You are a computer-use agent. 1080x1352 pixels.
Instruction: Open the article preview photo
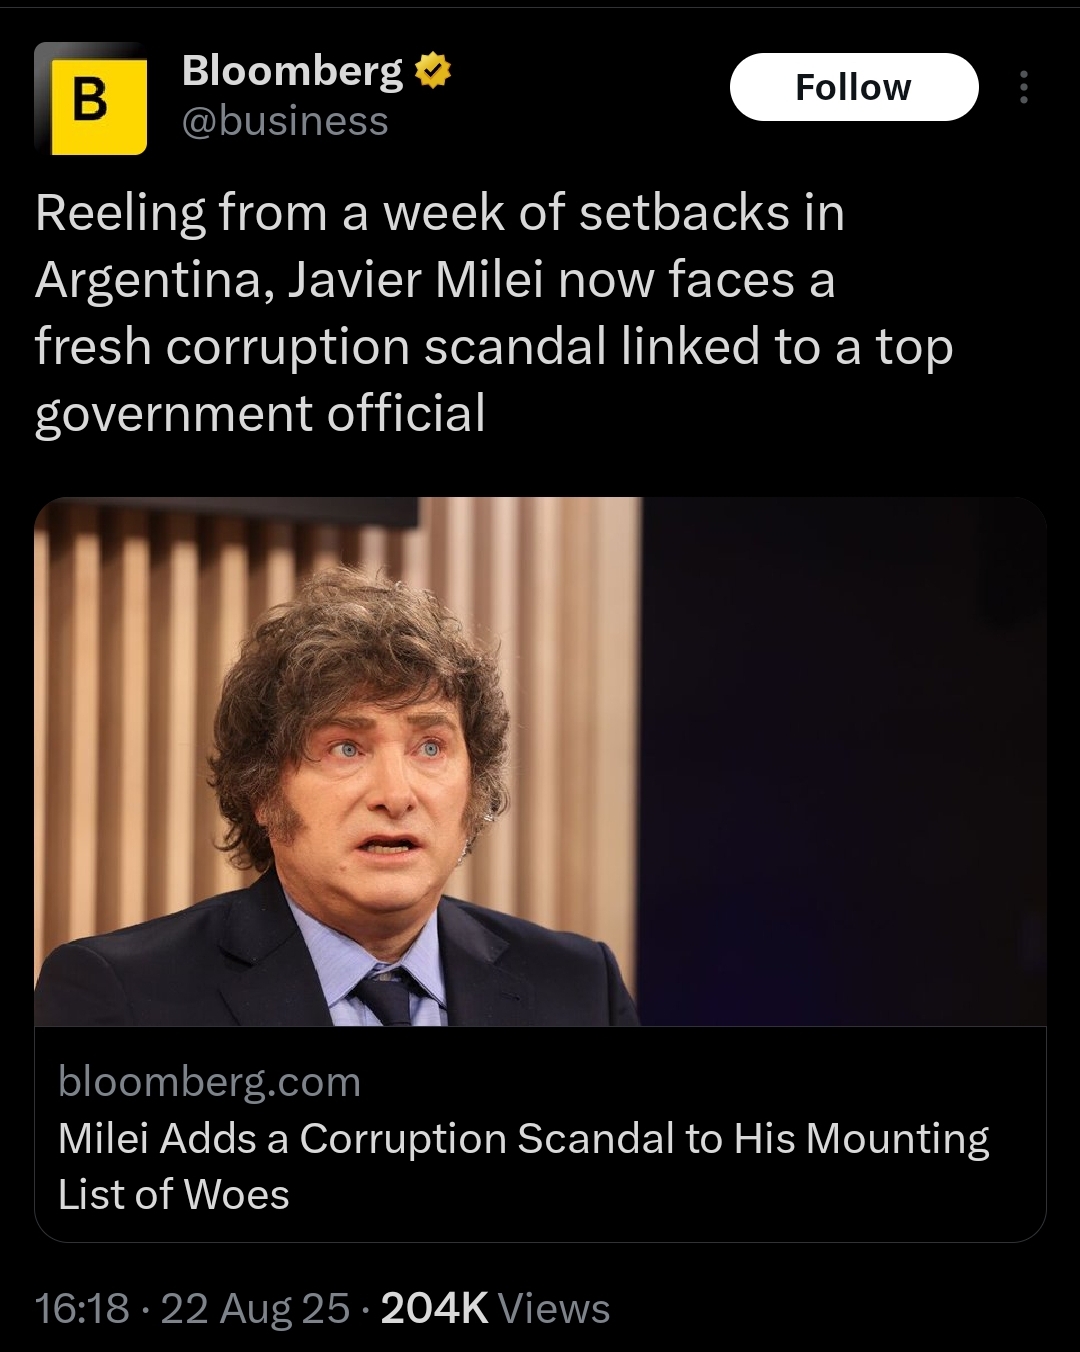[x=540, y=760]
